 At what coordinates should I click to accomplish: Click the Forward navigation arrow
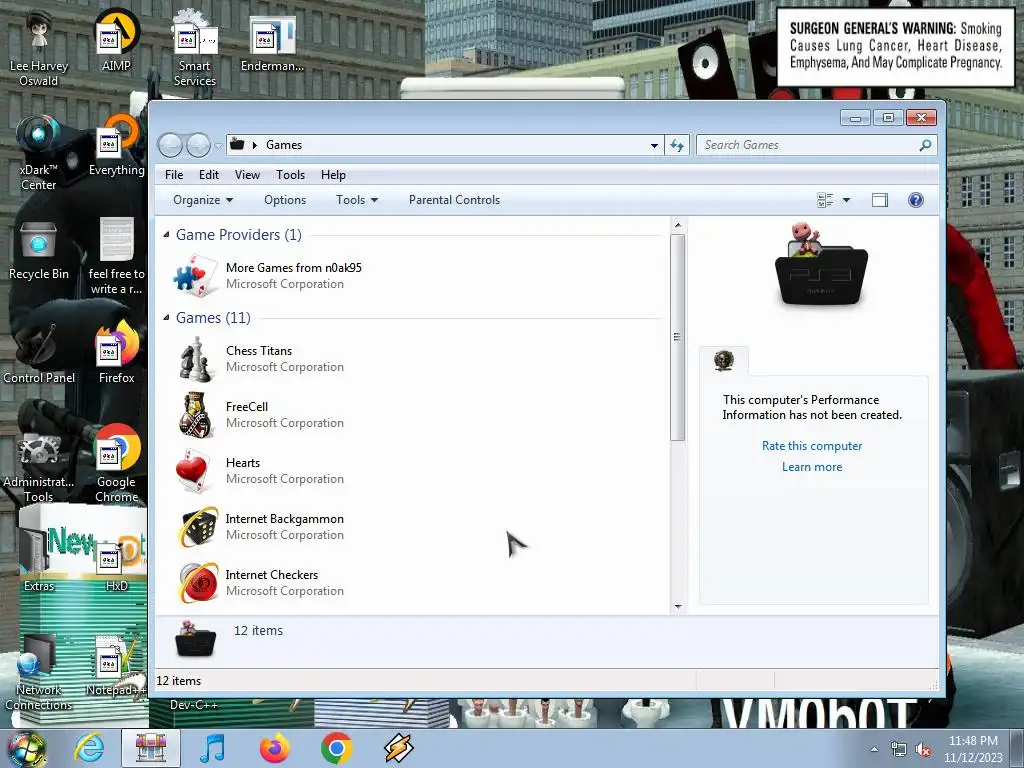click(x=198, y=145)
